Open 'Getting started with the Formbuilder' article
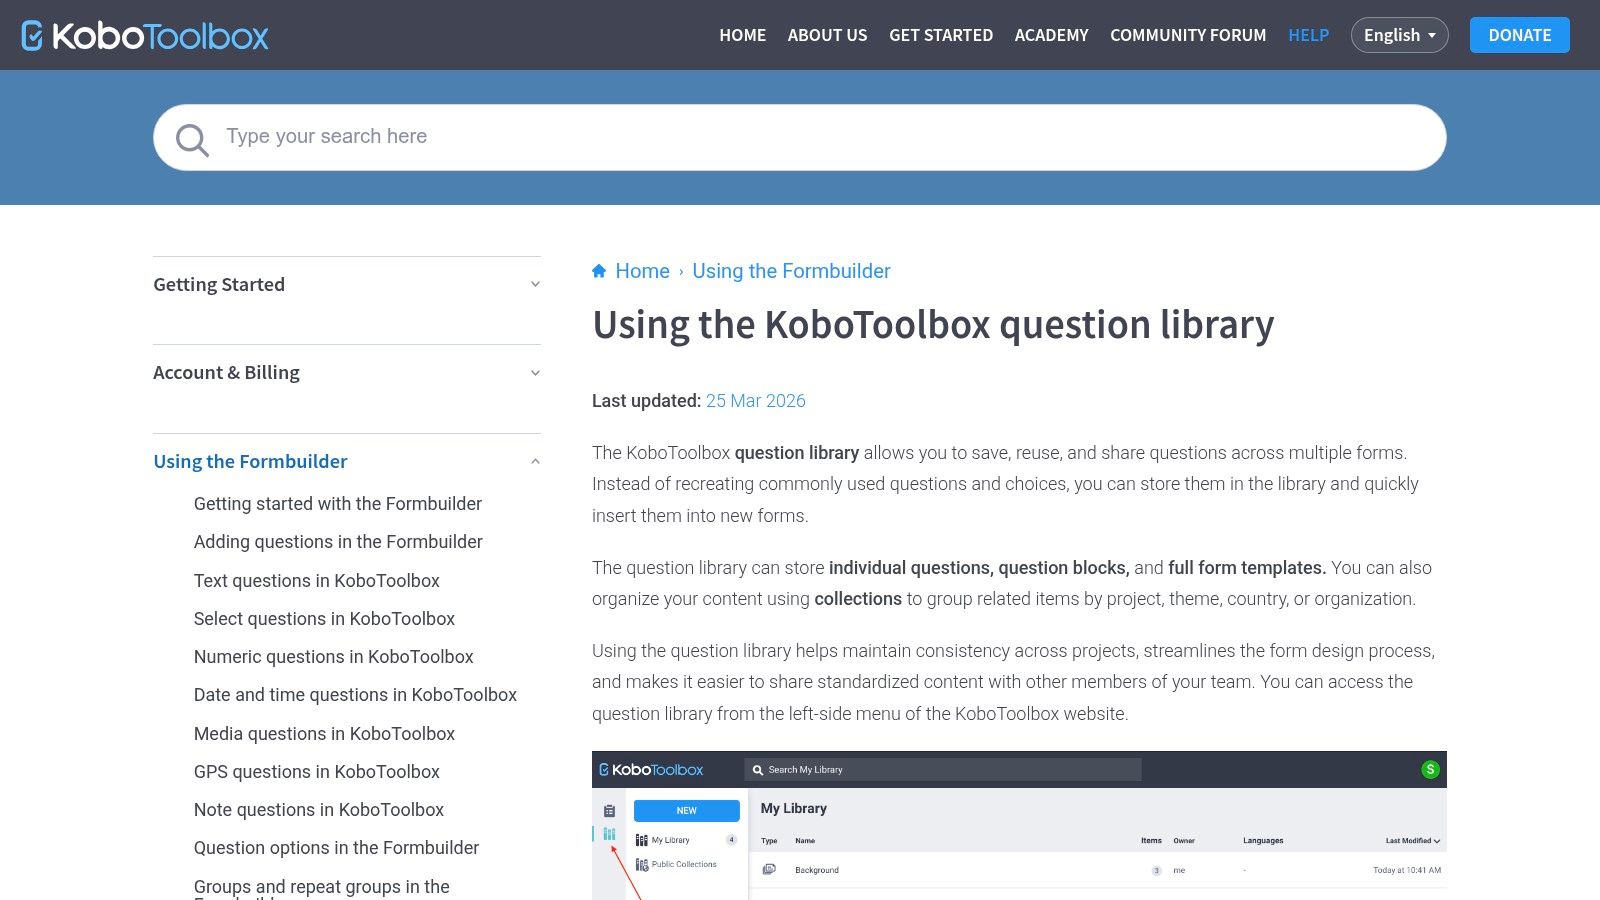This screenshot has width=1600, height=900. (x=338, y=504)
